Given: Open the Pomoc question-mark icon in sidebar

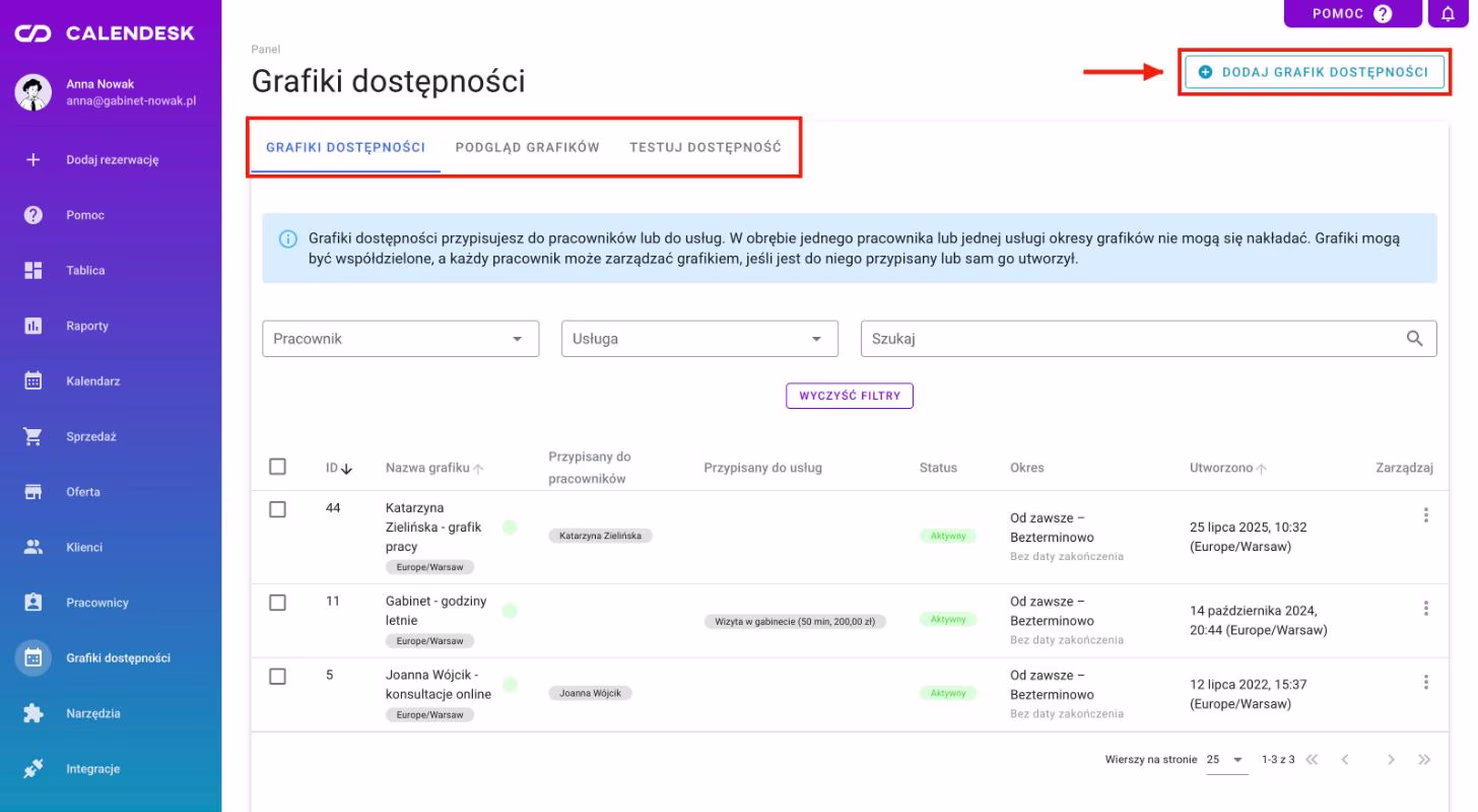Looking at the screenshot, I should tap(33, 215).
